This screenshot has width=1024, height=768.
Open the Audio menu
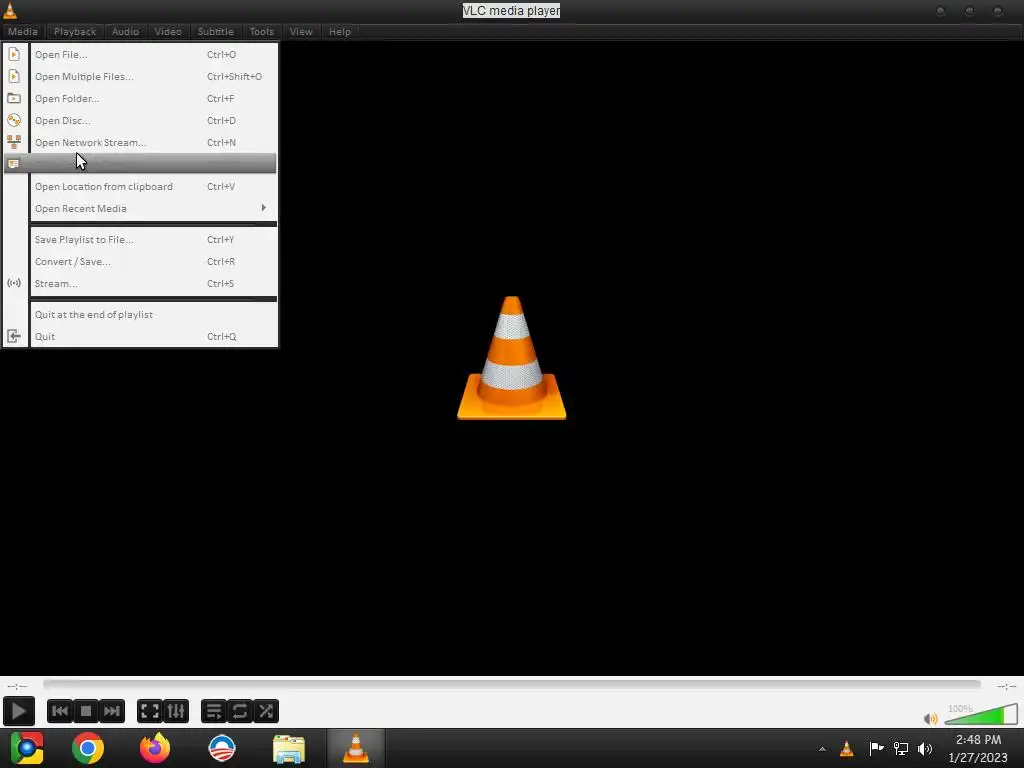[x=125, y=31]
